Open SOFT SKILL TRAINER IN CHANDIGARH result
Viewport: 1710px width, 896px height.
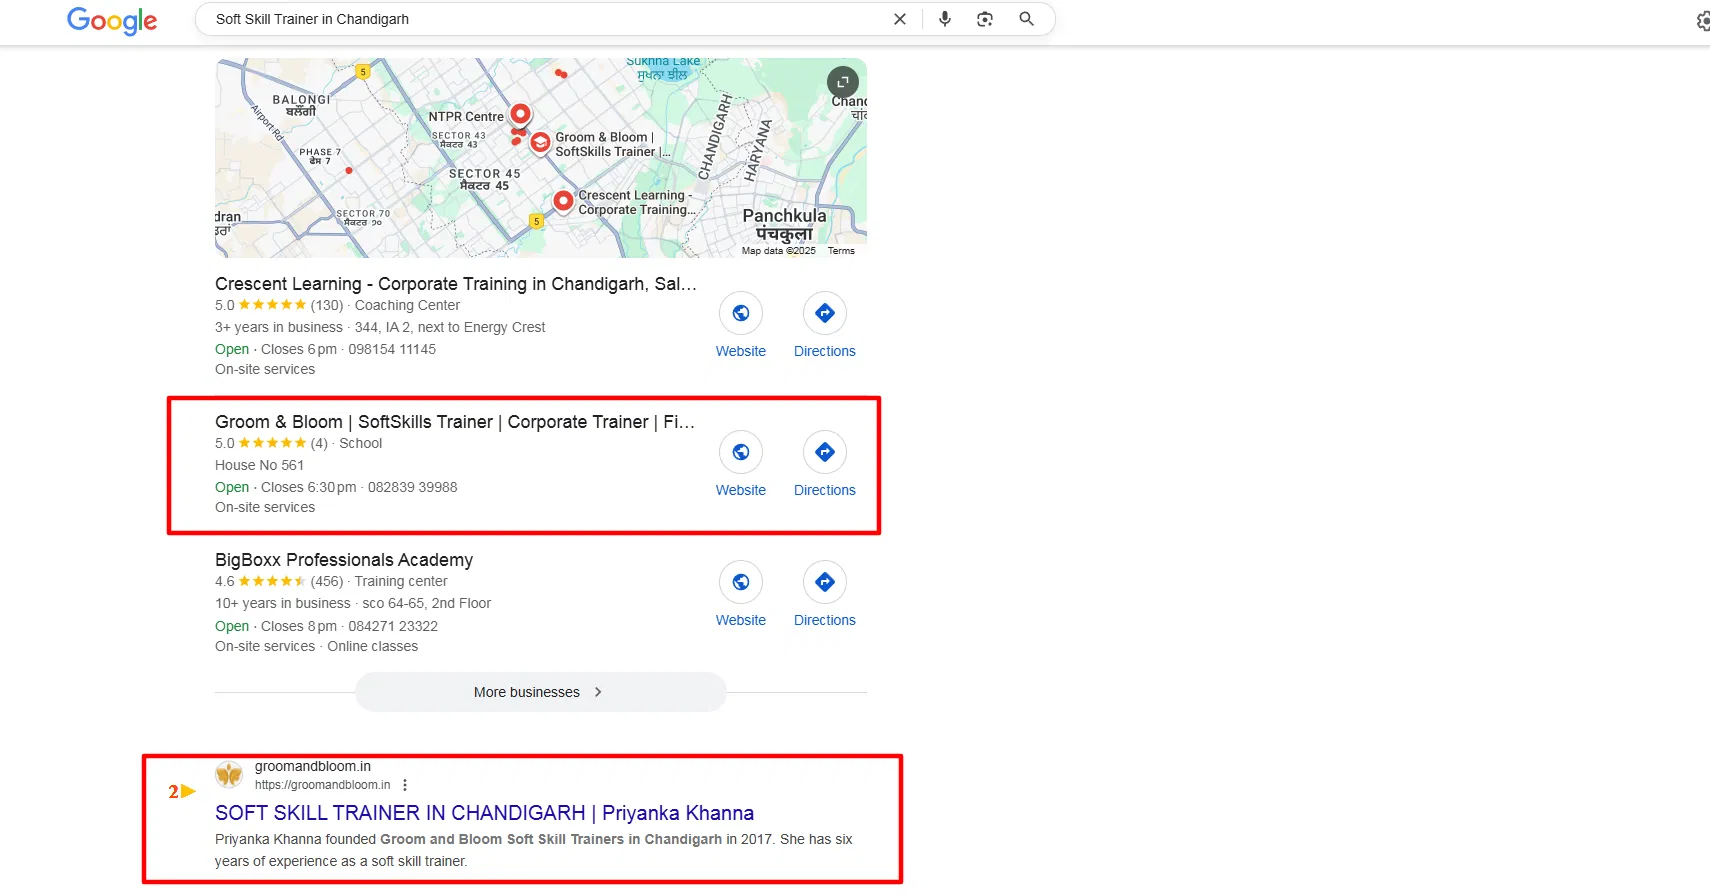[x=484, y=813]
